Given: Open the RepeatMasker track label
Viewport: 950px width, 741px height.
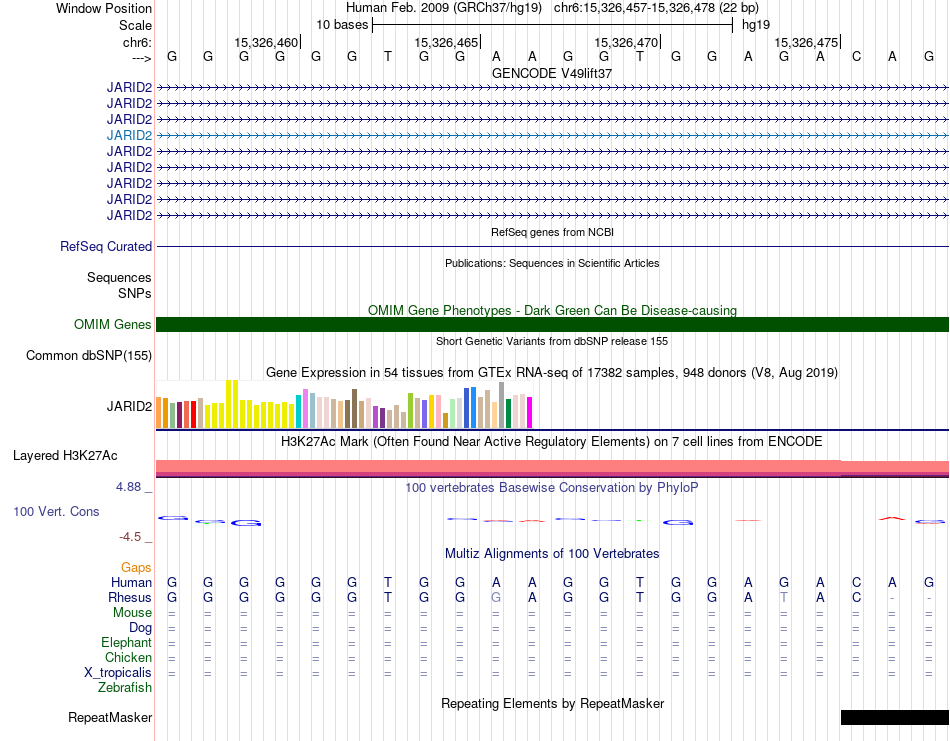Looking at the screenshot, I should [110, 717].
